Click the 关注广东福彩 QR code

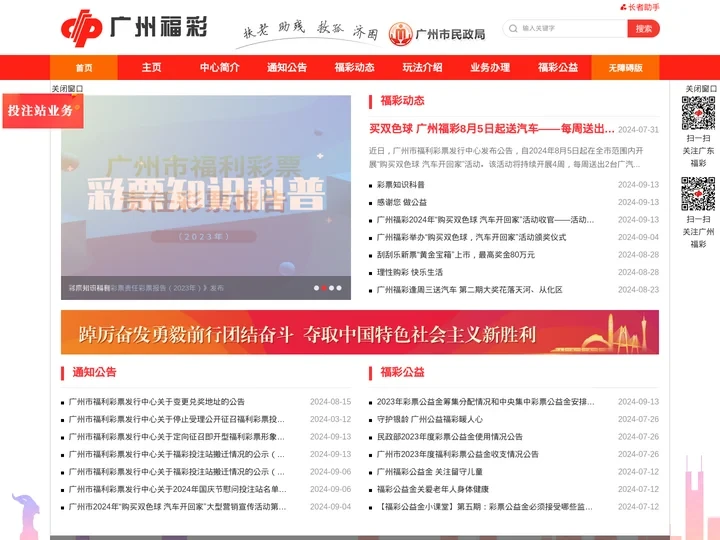[x=698, y=113]
